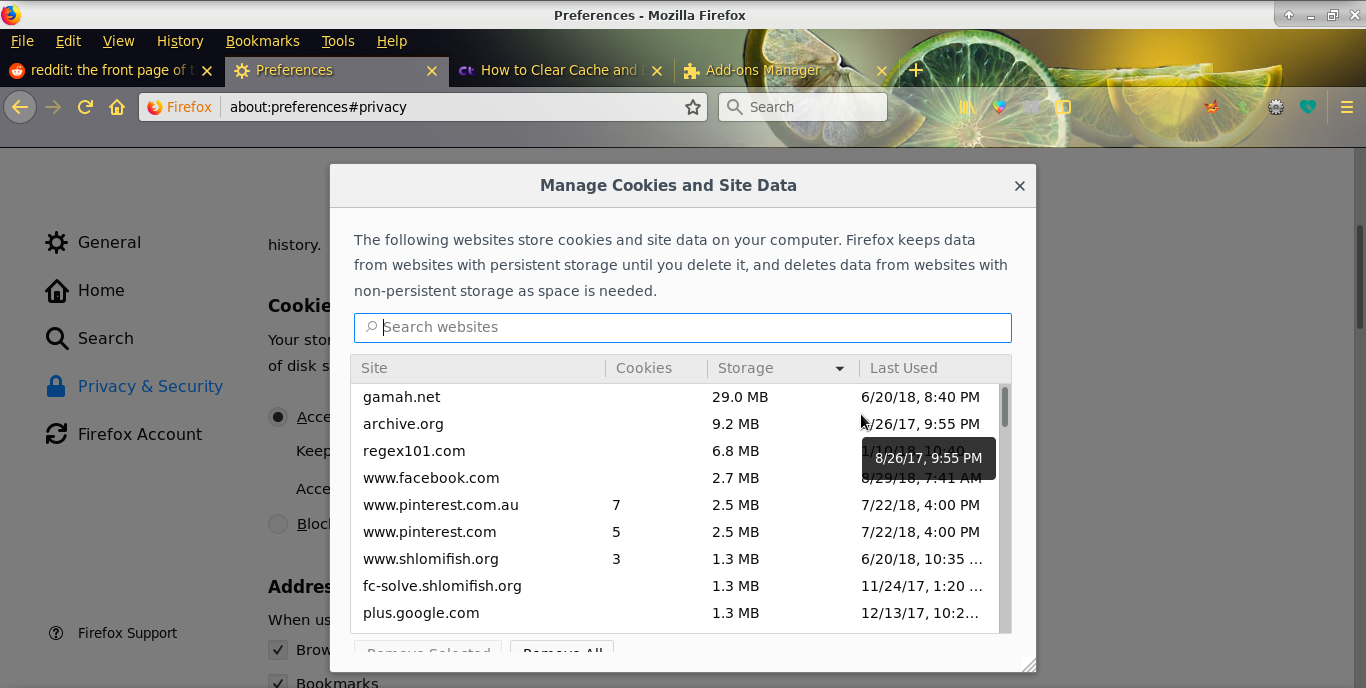
Task: Open the Edit menu
Action: click(68, 41)
